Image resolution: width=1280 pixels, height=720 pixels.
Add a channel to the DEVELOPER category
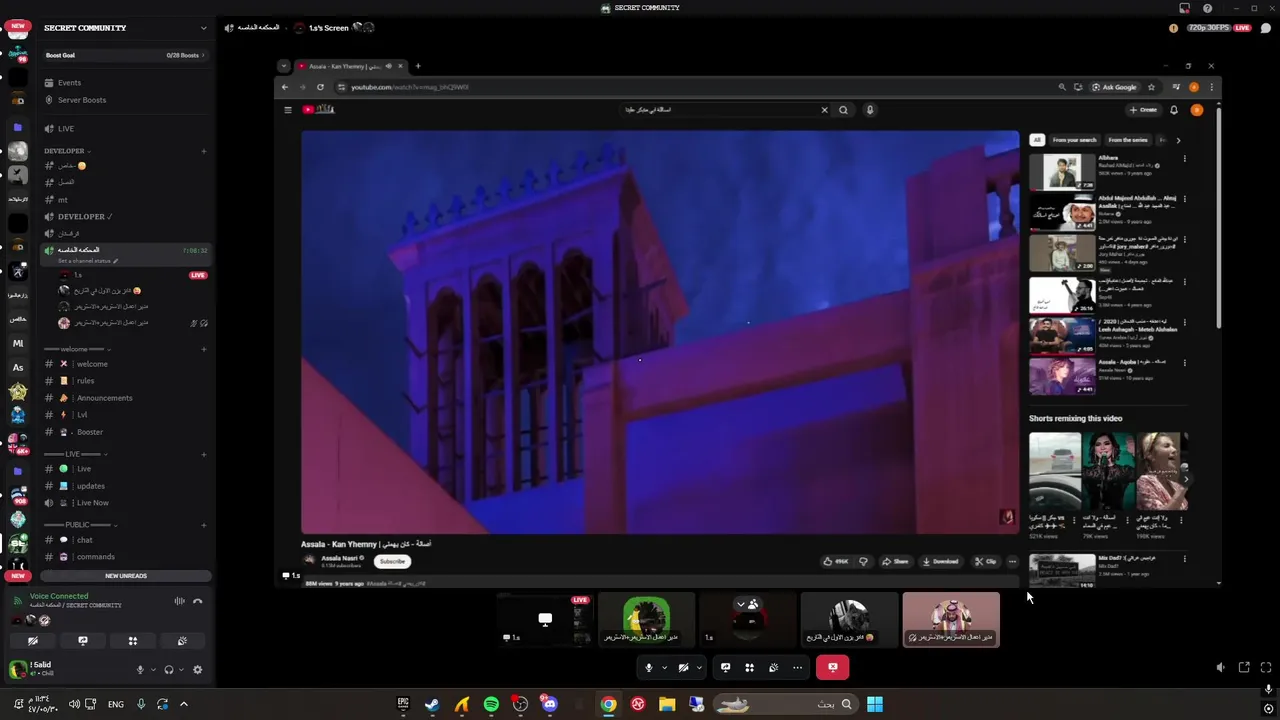pyautogui.click(x=204, y=151)
